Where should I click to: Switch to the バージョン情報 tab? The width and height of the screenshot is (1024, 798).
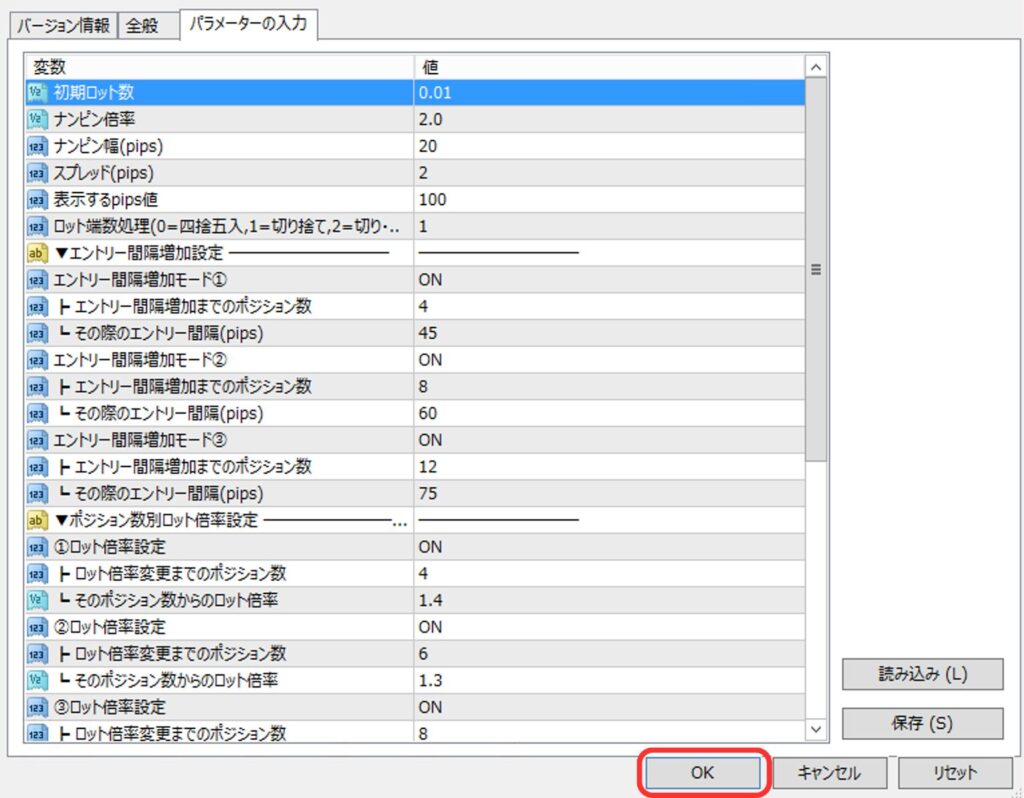62,26
